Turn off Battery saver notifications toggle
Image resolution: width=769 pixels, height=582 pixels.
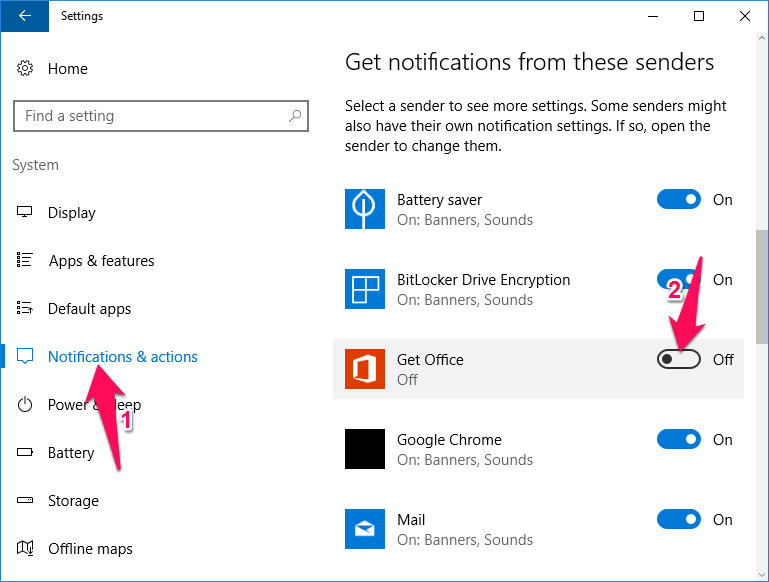point(678,200)
